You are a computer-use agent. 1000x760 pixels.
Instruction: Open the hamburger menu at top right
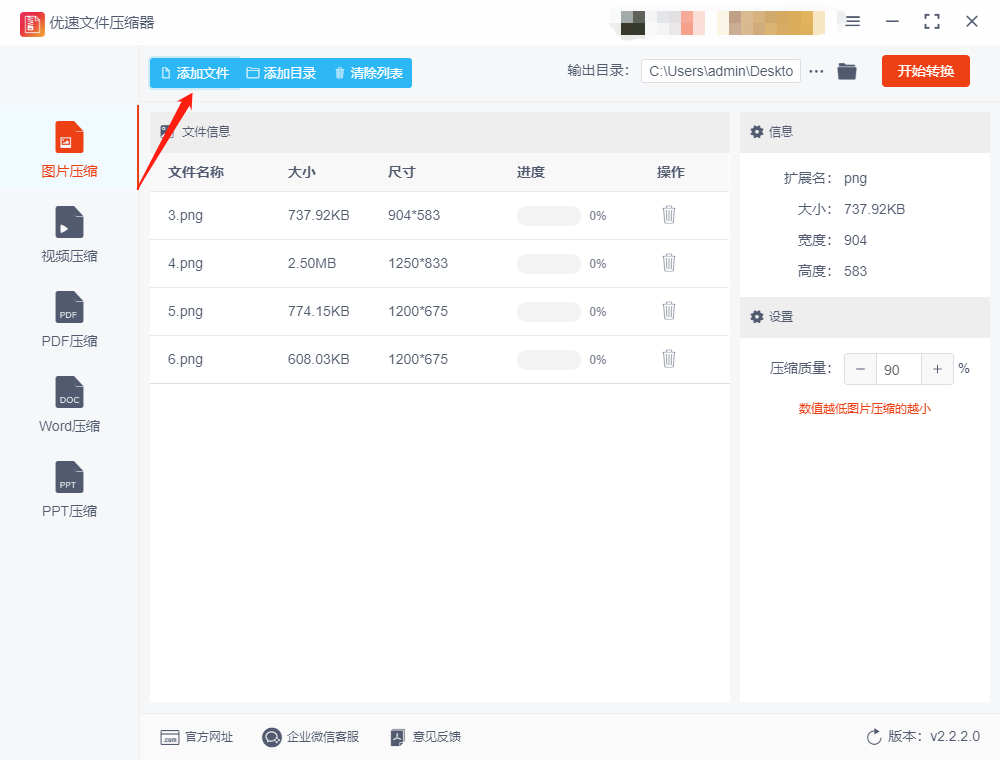(x=855, y=21)
